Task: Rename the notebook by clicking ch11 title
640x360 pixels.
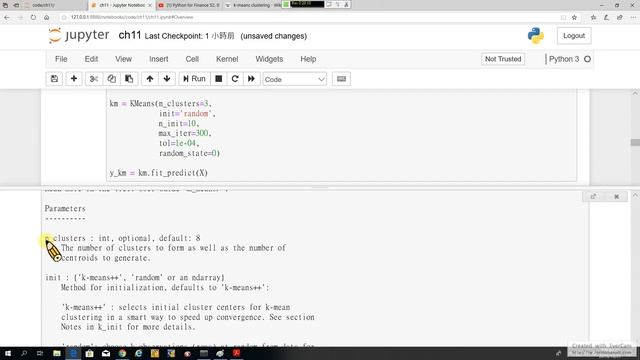Action: click(x=129, y=36)
